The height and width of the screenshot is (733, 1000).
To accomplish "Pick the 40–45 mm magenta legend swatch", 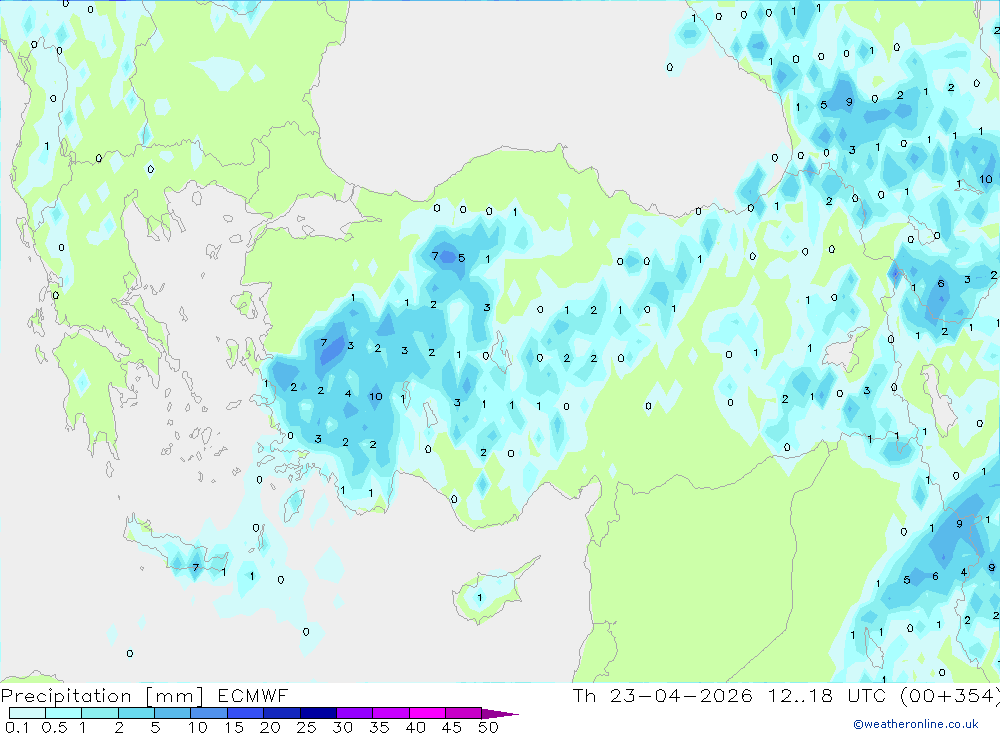I will [x=427, y=713].
